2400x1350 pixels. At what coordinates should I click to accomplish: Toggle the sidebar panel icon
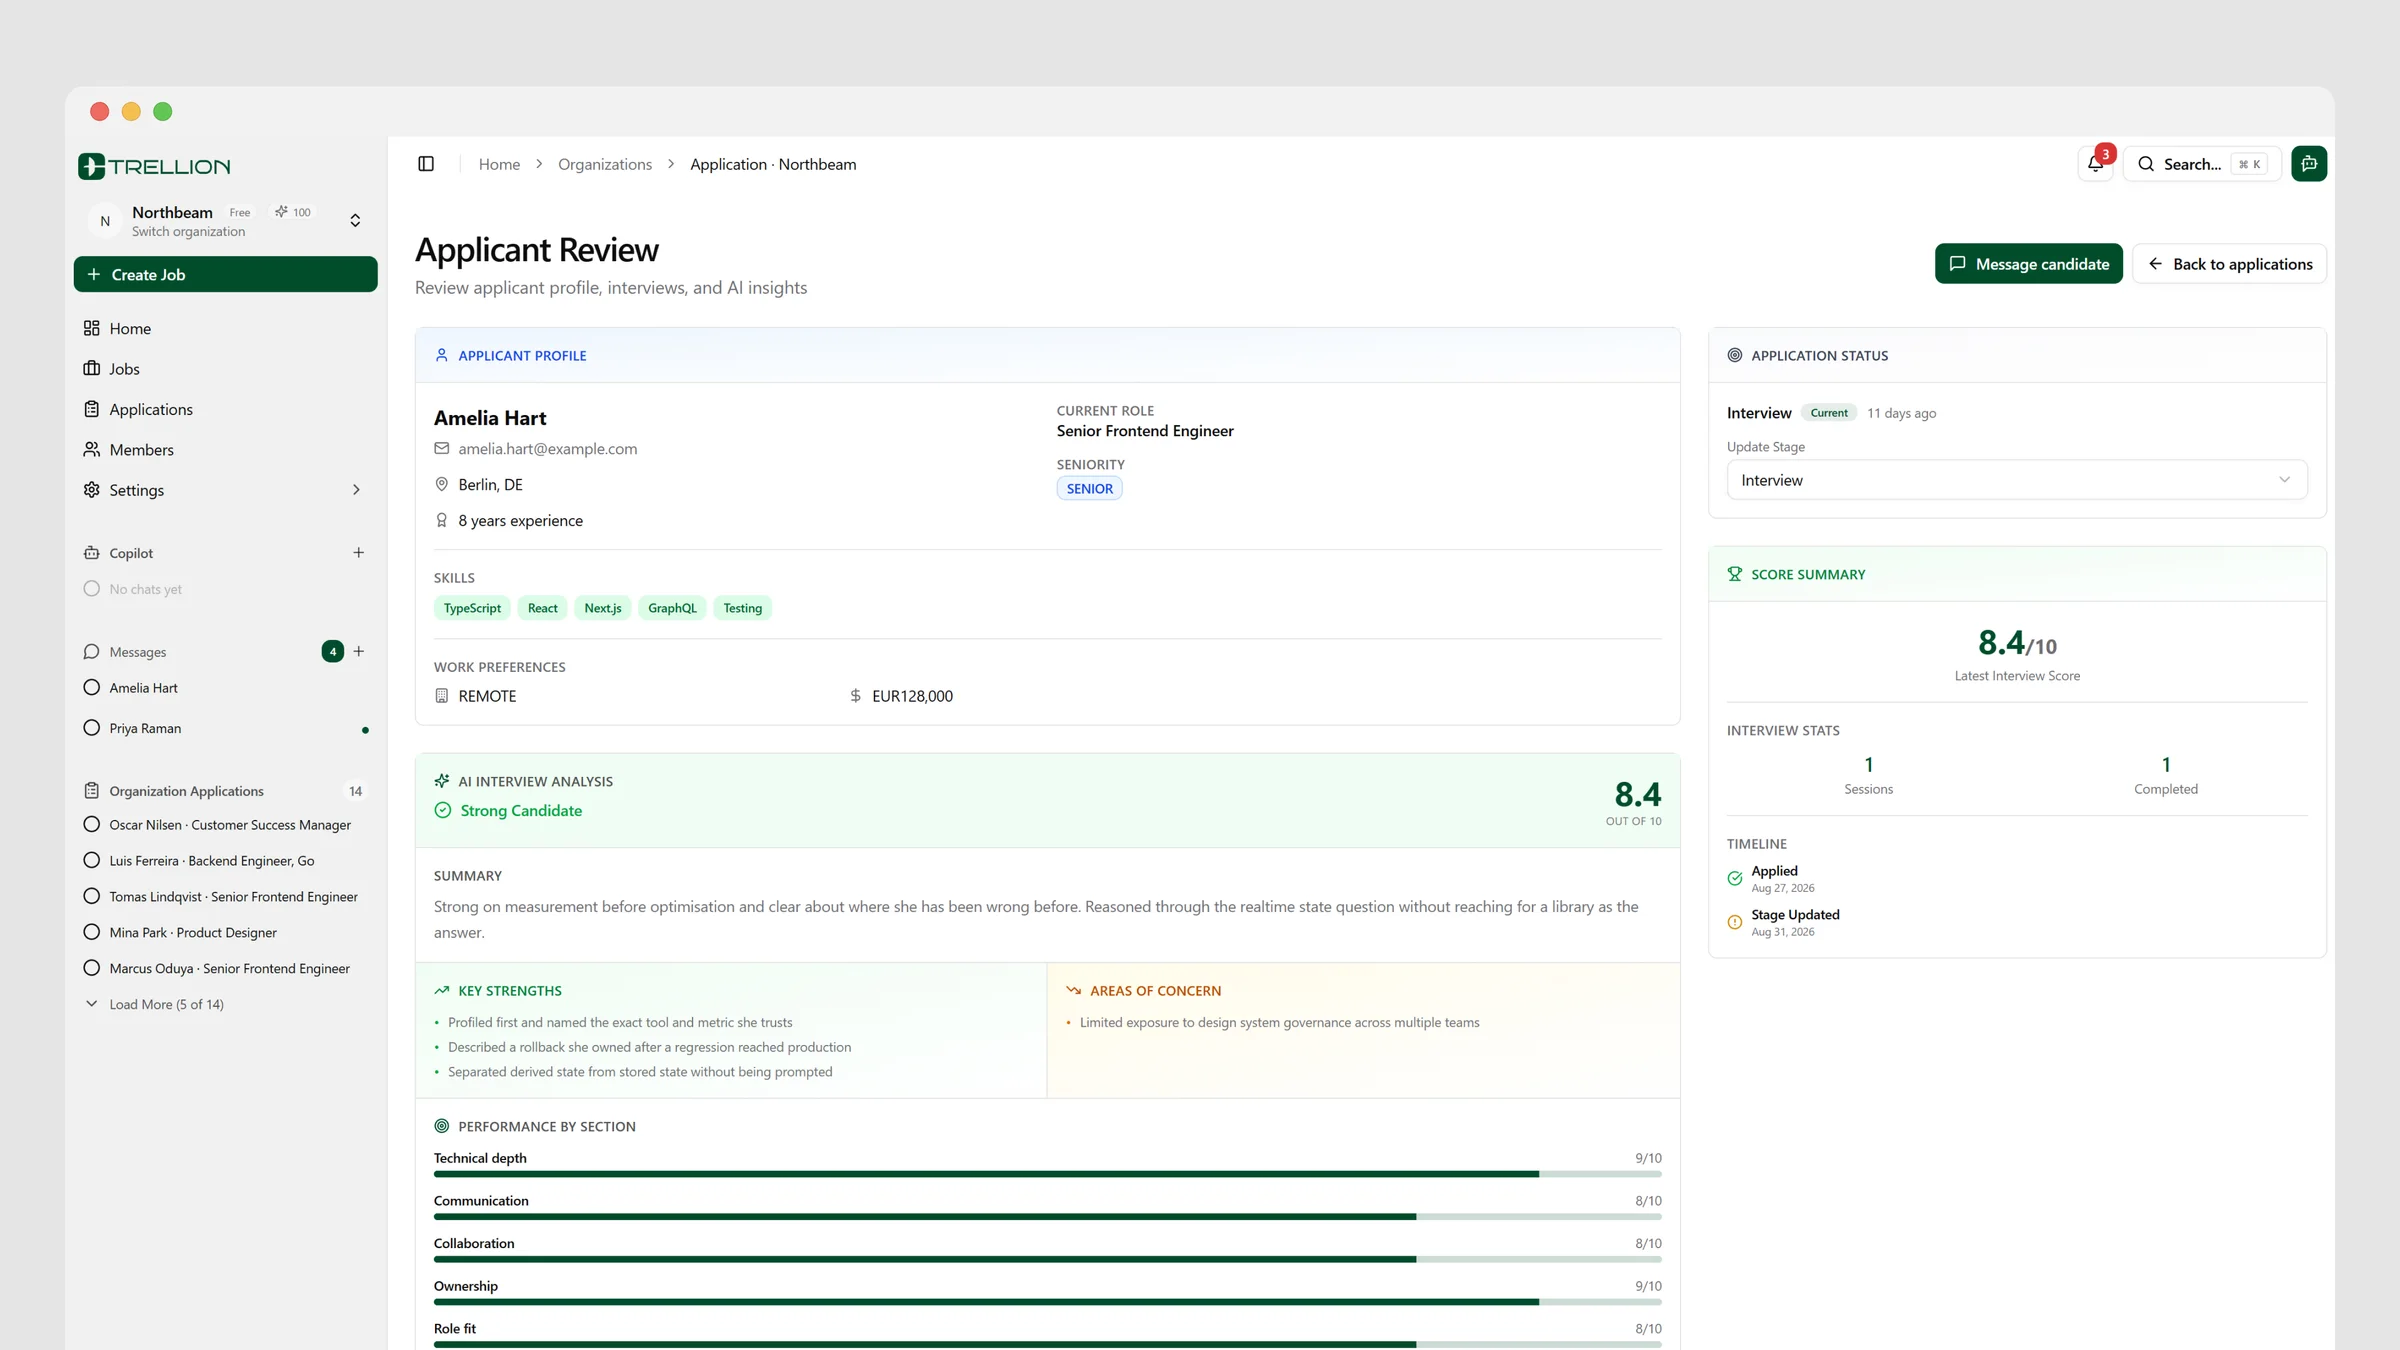[426, 164]
